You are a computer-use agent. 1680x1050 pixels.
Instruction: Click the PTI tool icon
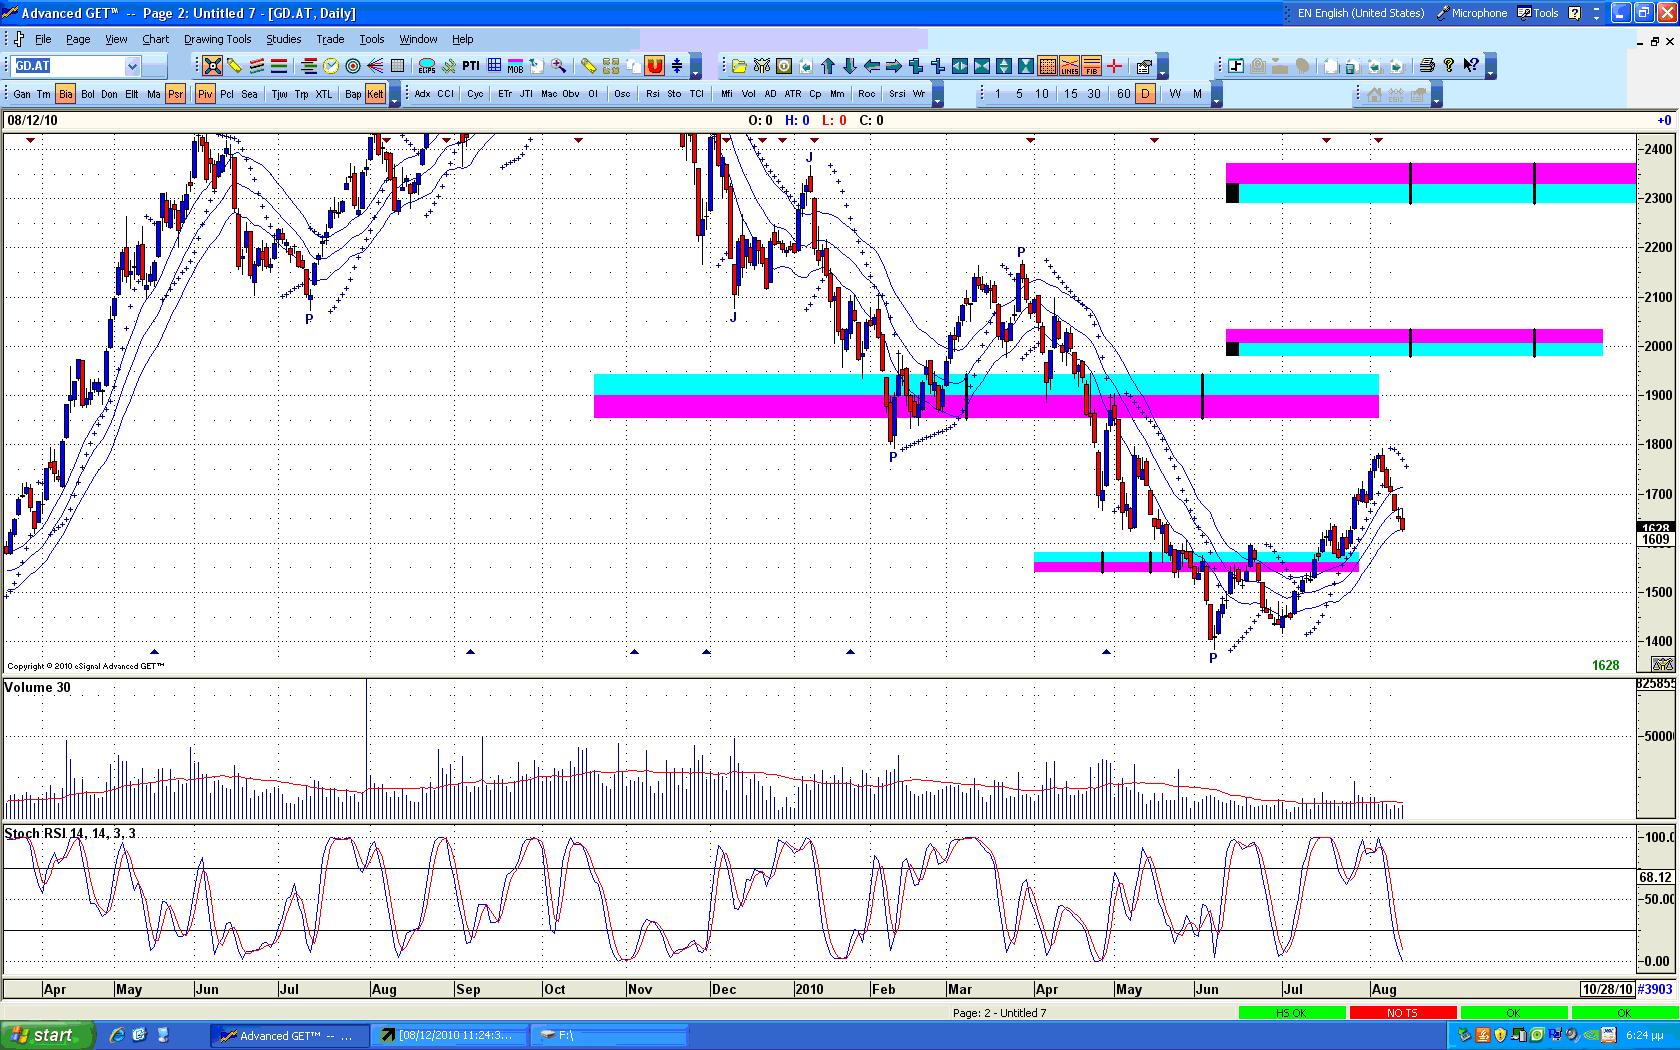[x=470, y=66]
